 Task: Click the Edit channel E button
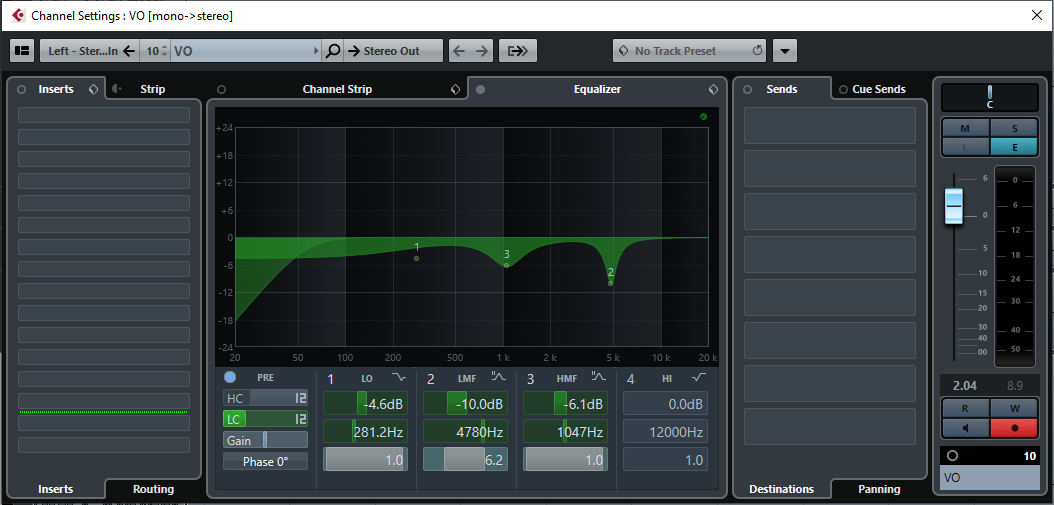[x=1014, y=146]
